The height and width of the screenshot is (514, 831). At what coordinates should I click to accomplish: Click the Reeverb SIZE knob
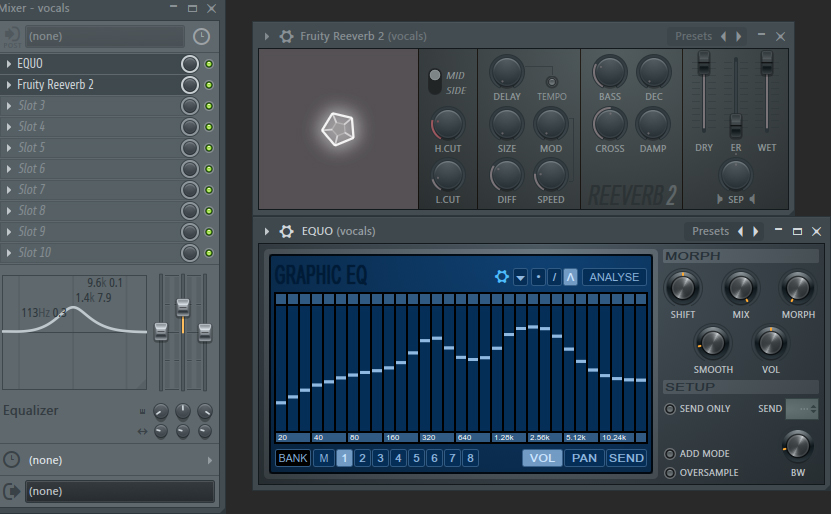(507, 125)
